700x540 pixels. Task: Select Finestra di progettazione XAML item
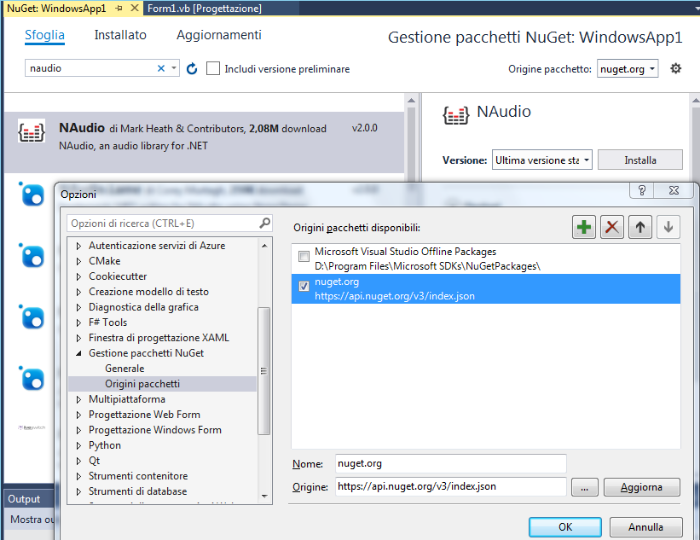tap(158, 338)
